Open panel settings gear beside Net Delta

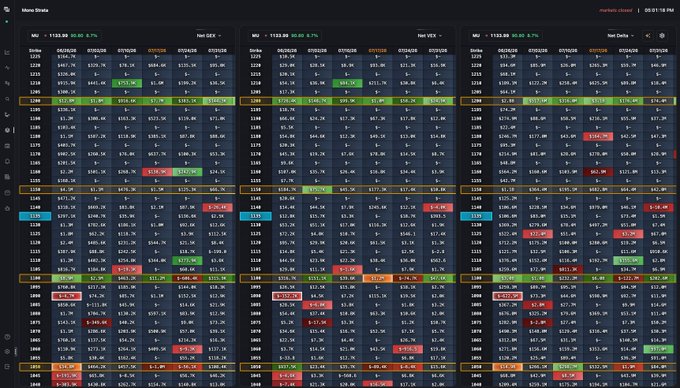[x=662, y=36]
